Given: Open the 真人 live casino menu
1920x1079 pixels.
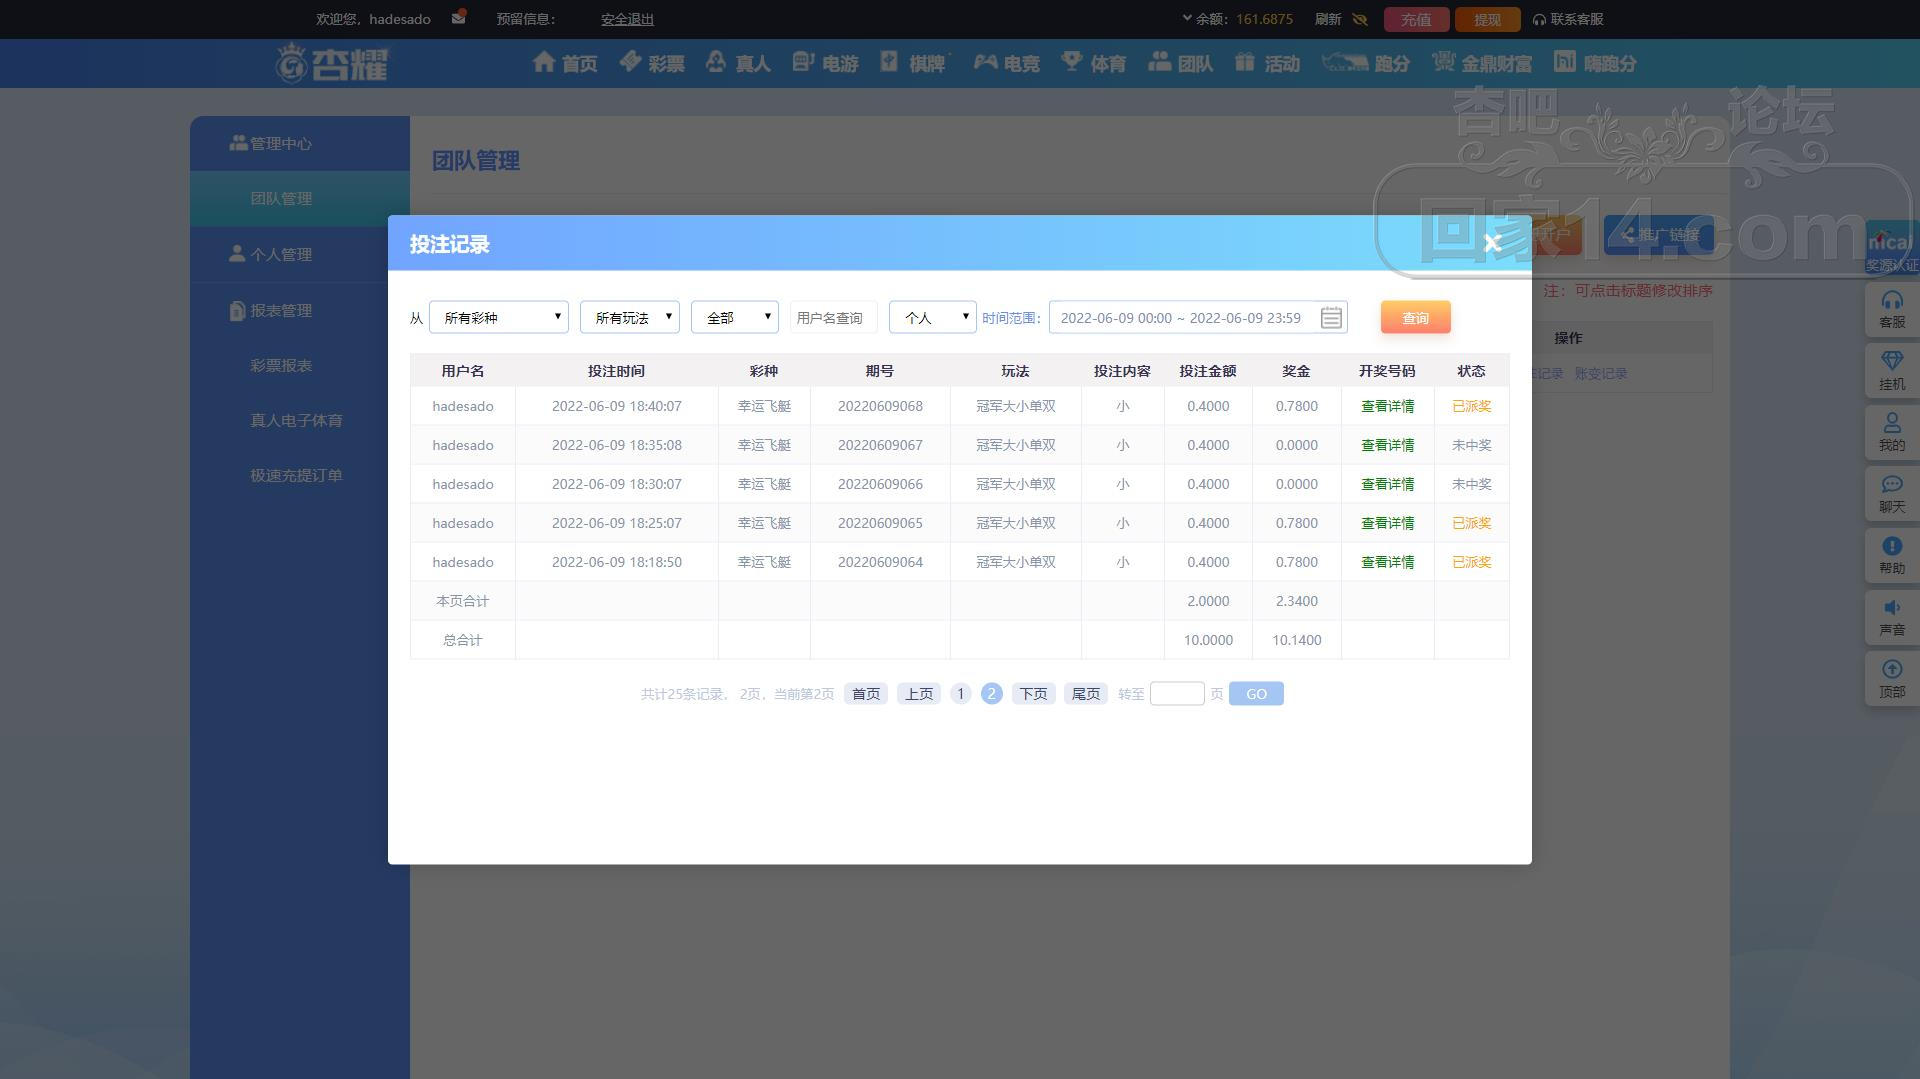Looking at the screenshot, I should pyautogui.click(x=738, y=63).
